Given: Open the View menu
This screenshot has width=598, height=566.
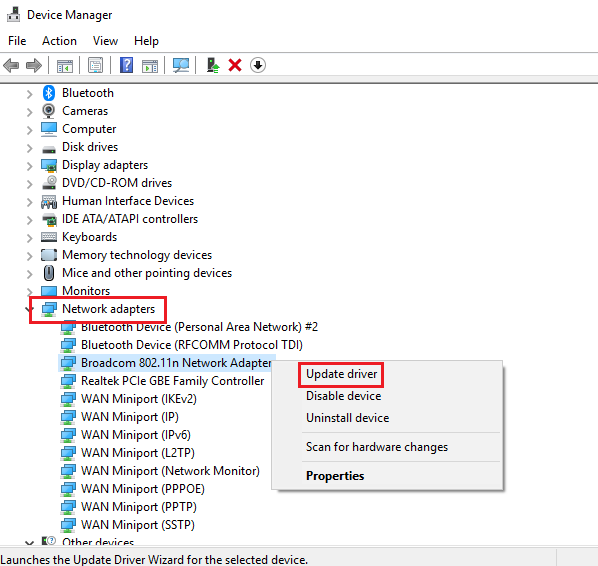Looking at the screenshot, I should tap(105, 41).
